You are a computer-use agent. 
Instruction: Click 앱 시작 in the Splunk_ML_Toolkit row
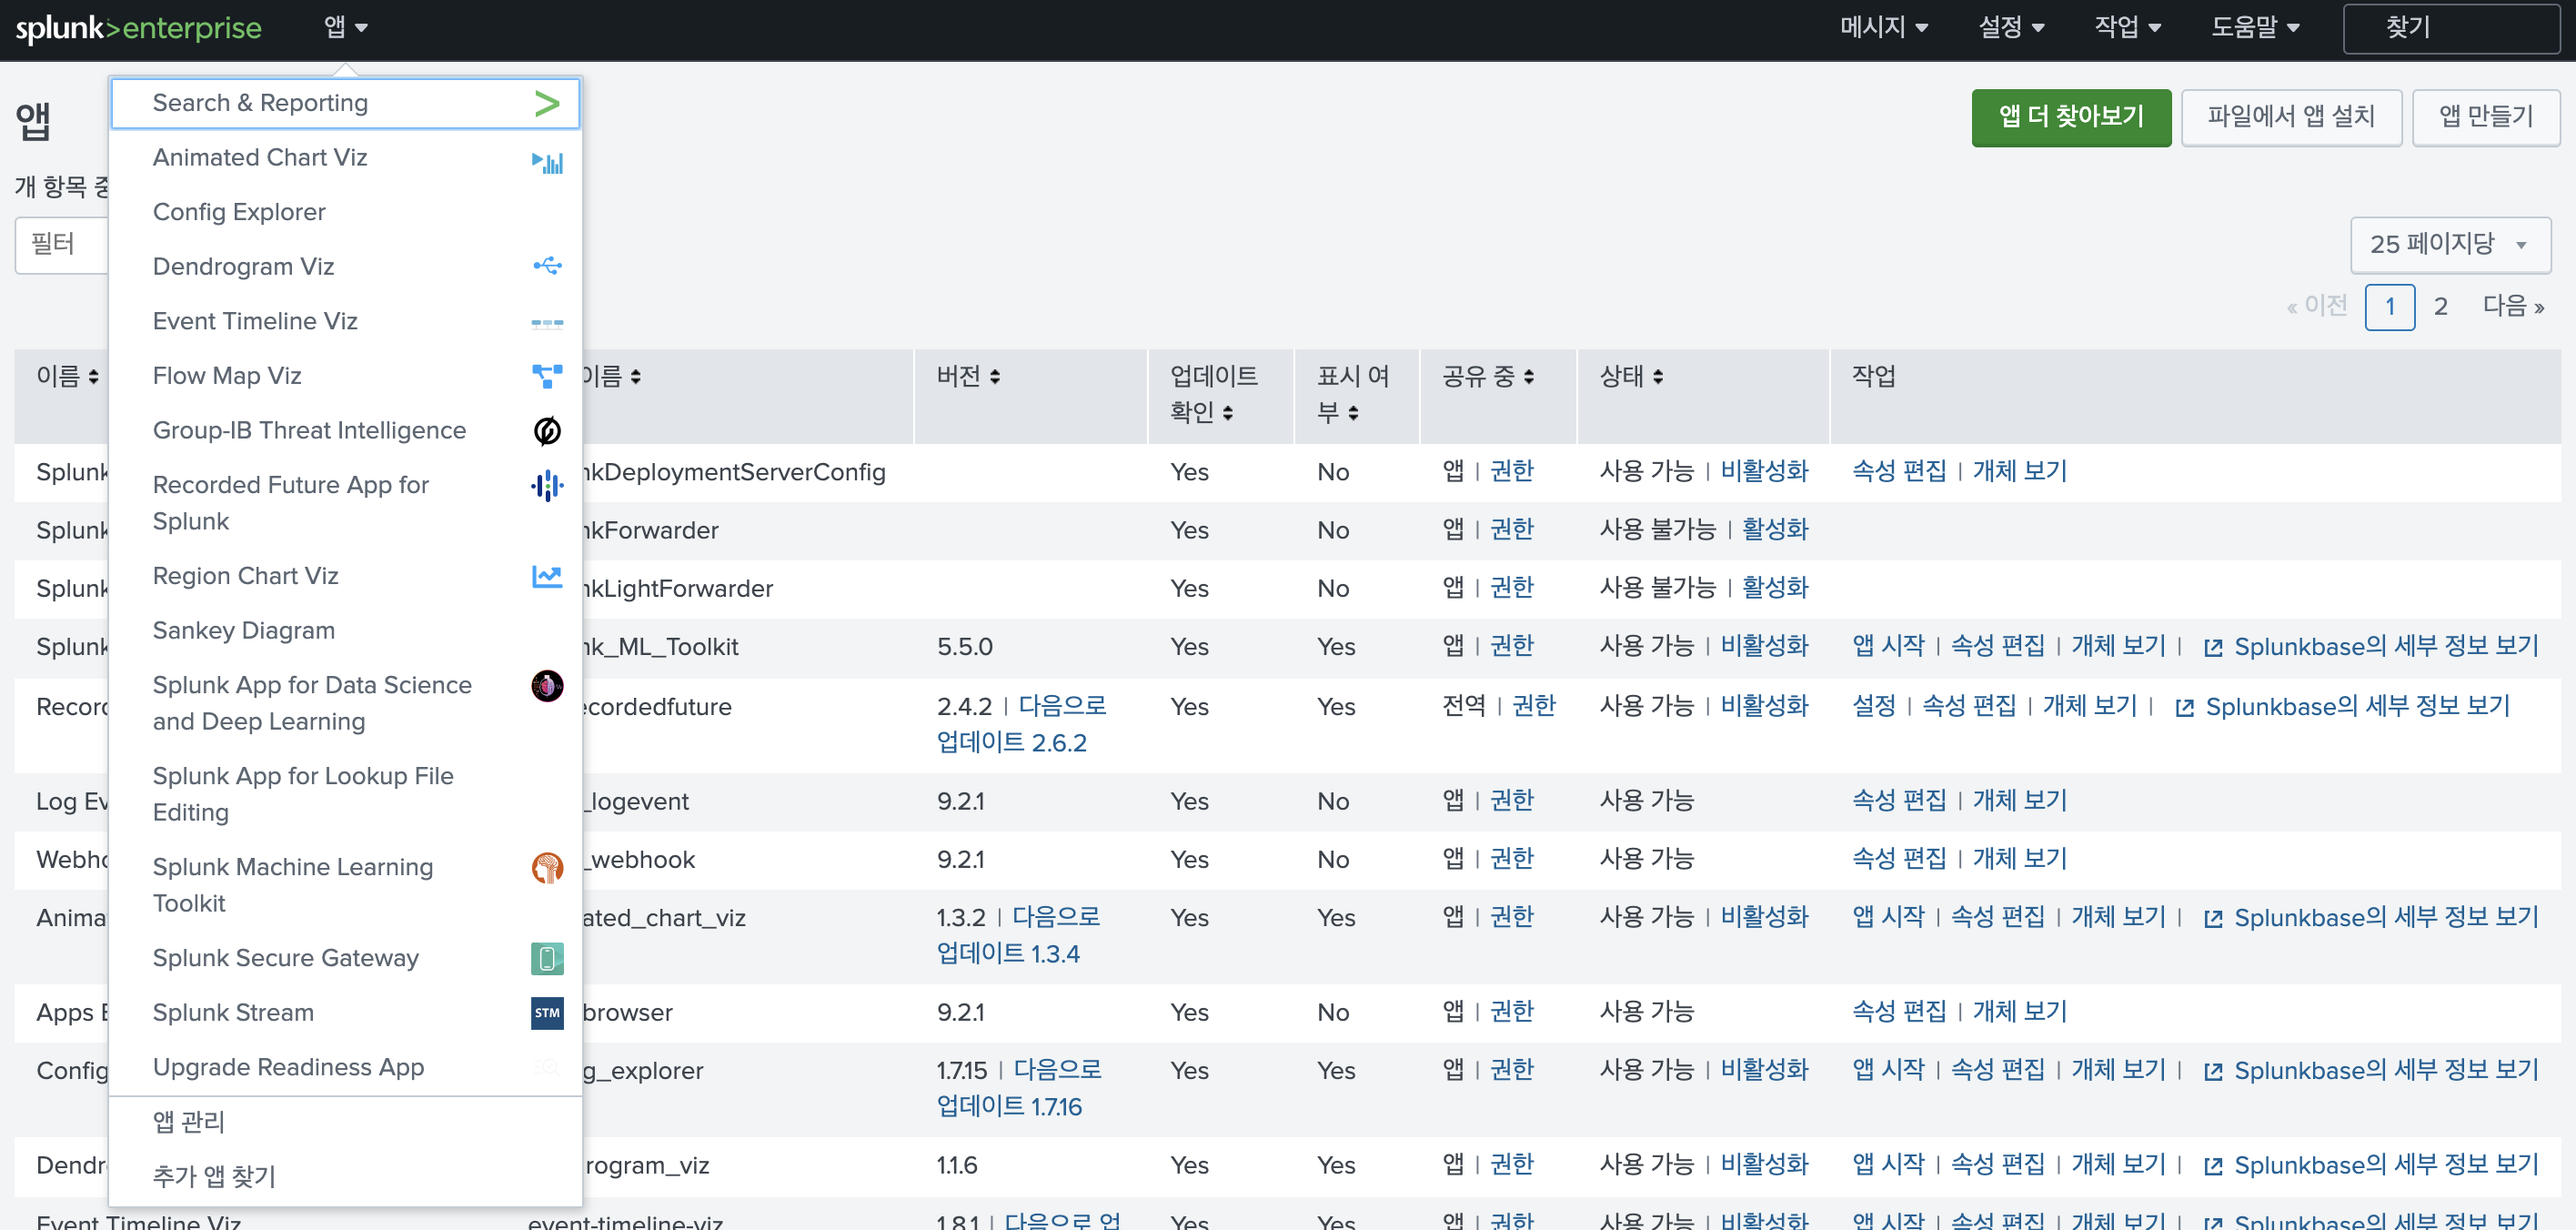(1888, 647)
